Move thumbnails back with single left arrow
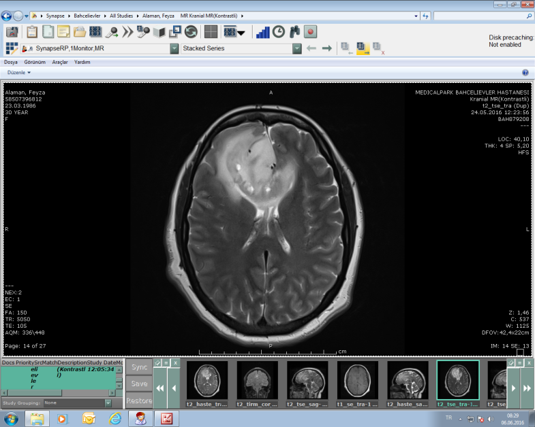This screenshot has width=535, height=427. (174, 388)
